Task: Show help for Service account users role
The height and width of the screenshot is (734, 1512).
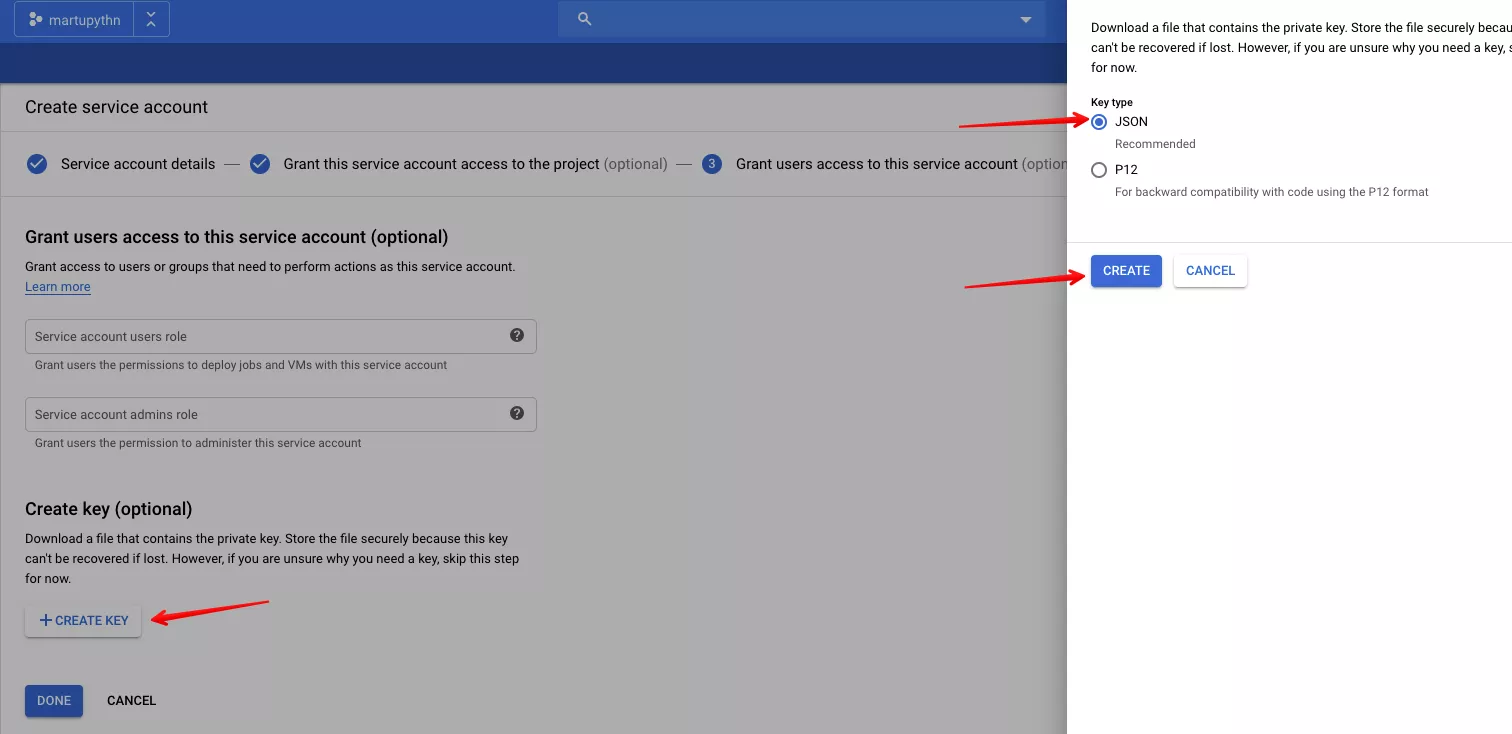Action: click(517, 336)
